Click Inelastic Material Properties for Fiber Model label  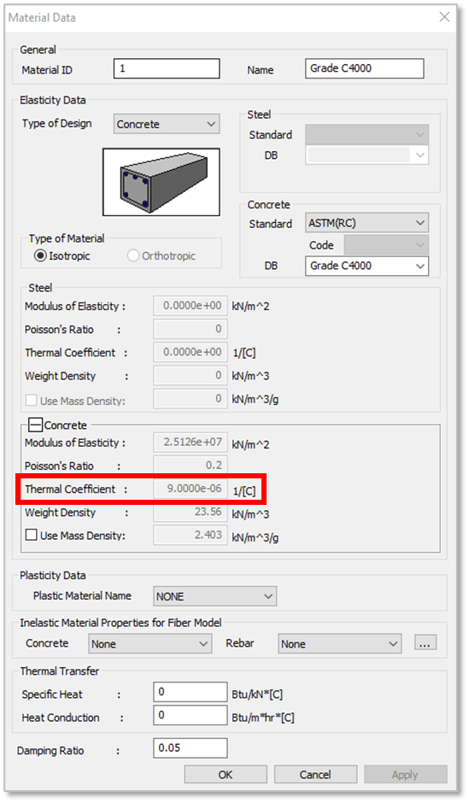(121, 623)
